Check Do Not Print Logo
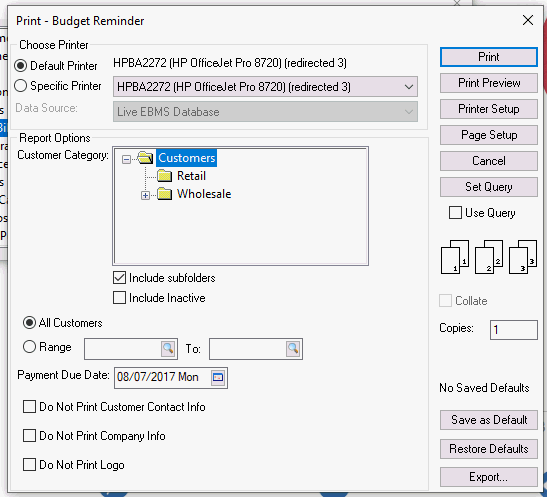Image resolution: width=547 pixels, height=497 pixels. (29, 465)
